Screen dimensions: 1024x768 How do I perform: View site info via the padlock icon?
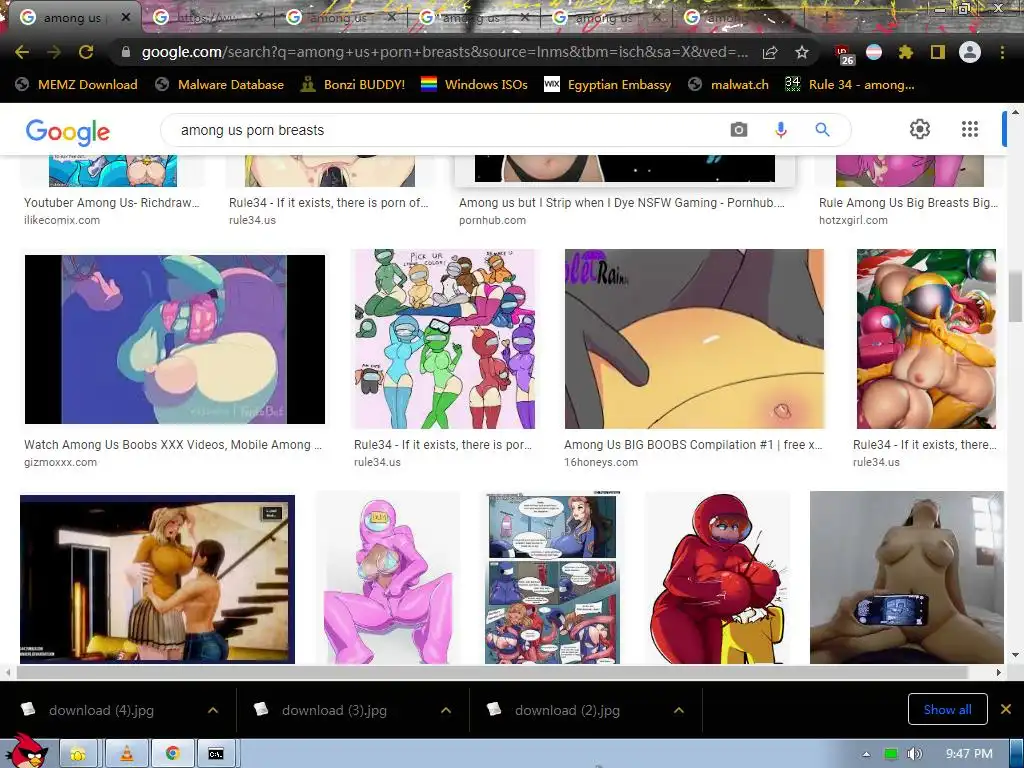tap(126, 52)
